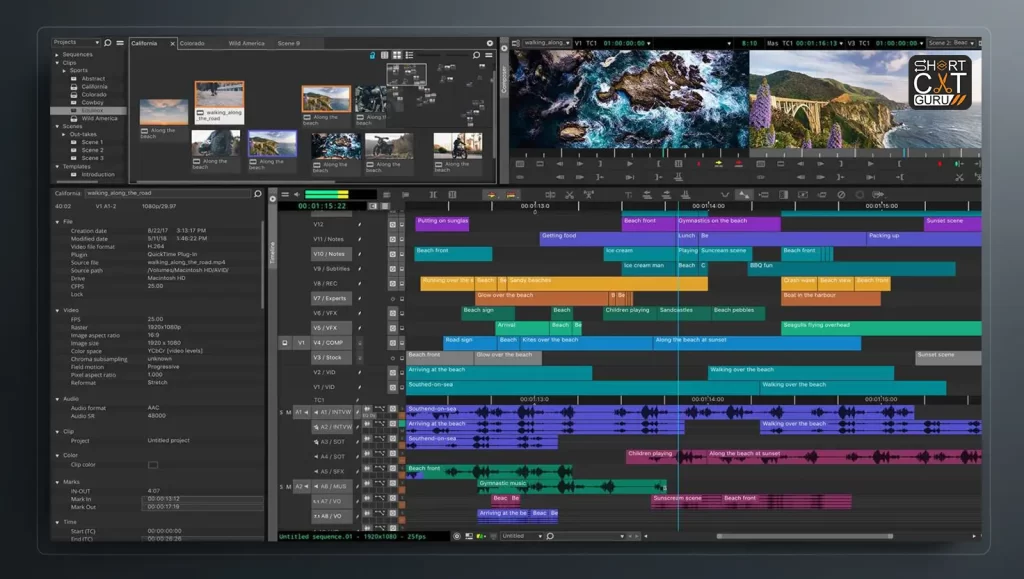Click the walking_along_the_road clip name field
Screen dimensions: 1024x579
coord(168,193)
